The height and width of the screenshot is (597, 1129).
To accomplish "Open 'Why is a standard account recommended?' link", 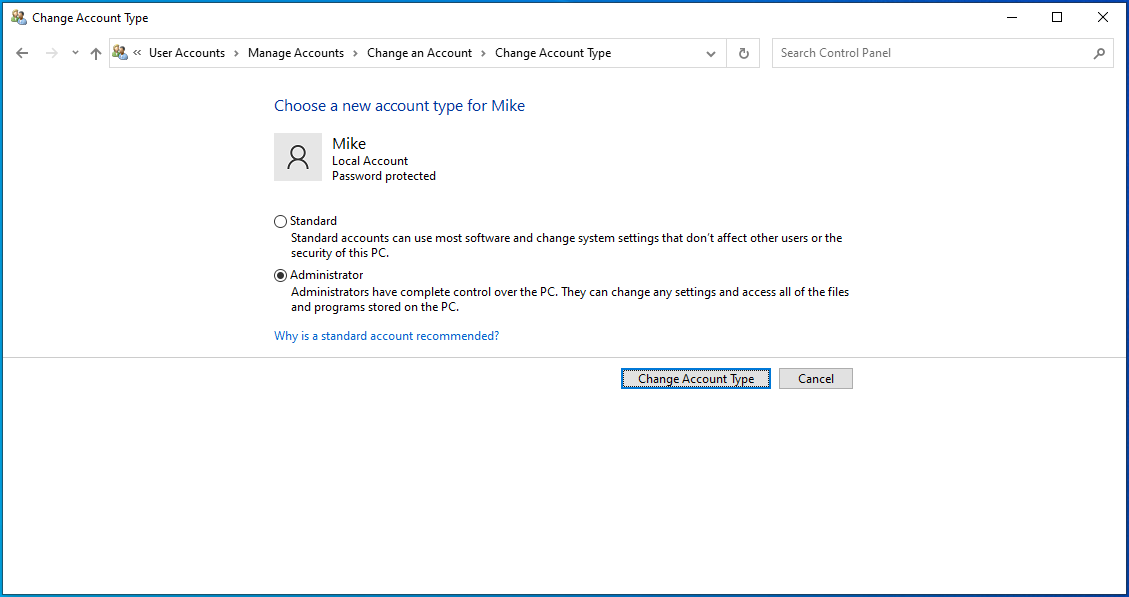I will coord(386,336).
